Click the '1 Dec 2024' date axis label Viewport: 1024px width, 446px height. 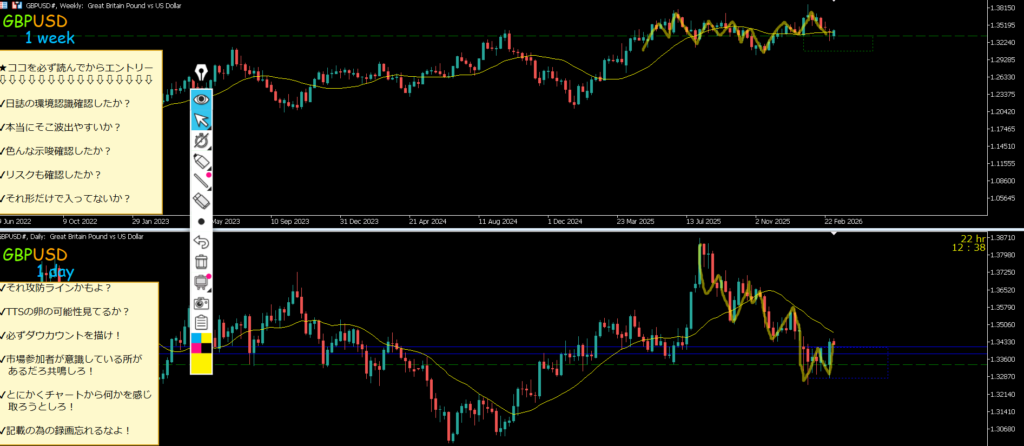pos(564,221)
